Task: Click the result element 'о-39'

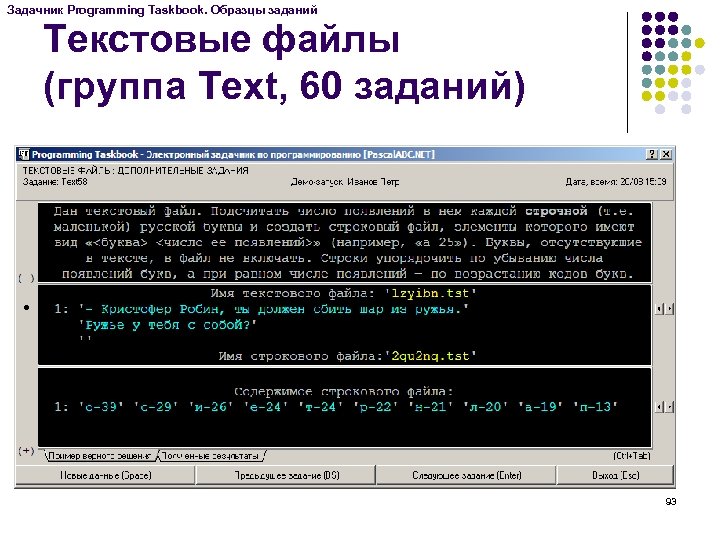Action: 101,407
